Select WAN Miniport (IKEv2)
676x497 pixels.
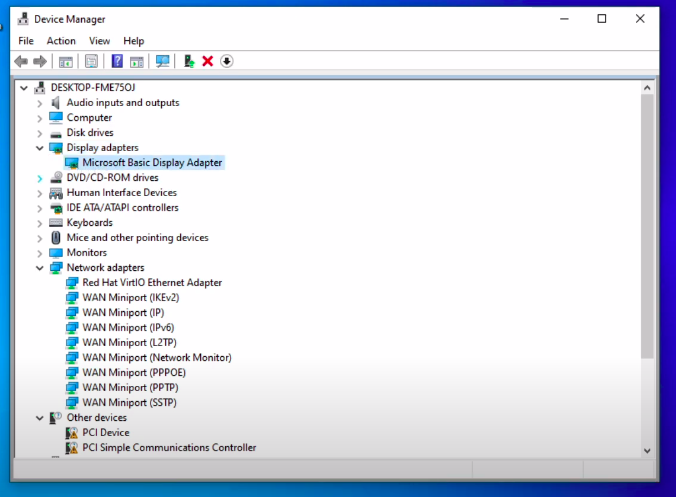(131, 297)
